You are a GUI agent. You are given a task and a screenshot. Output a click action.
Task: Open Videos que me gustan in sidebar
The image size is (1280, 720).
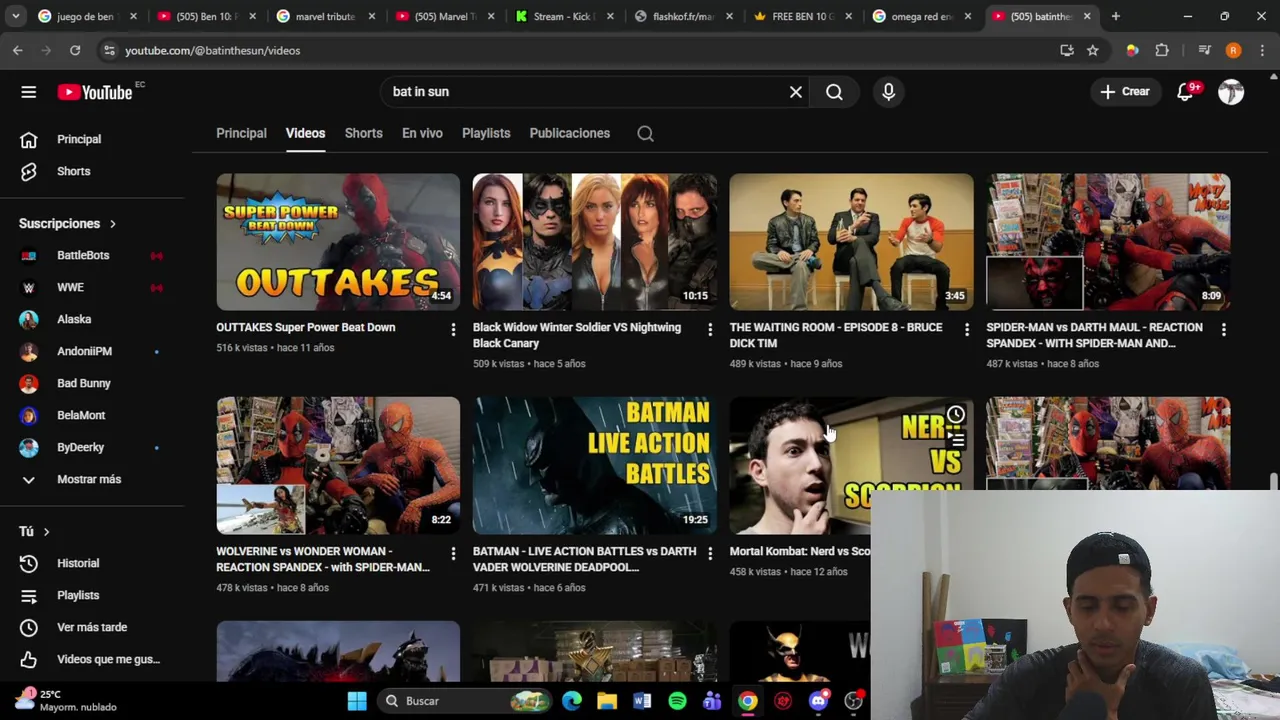point(108,659)
